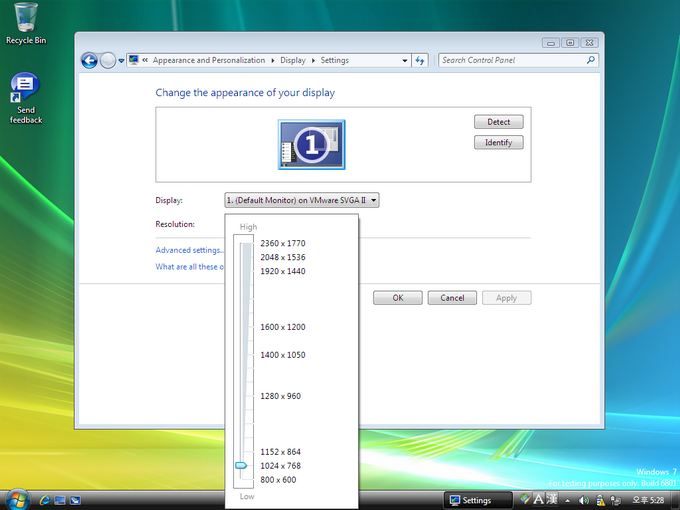Viewport: 680px width, 510px height.
Task: Choose 2048 x 1536 resolution label
Action: (x=283, y=257)
